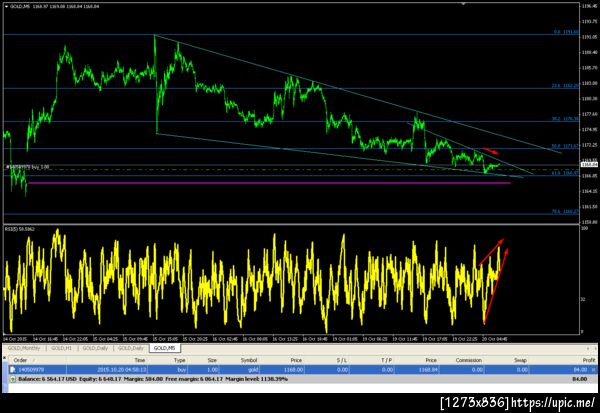This screenshot has height=413, width=600.
Task: Sort by the Time column header
Action: tap(140, 360)
